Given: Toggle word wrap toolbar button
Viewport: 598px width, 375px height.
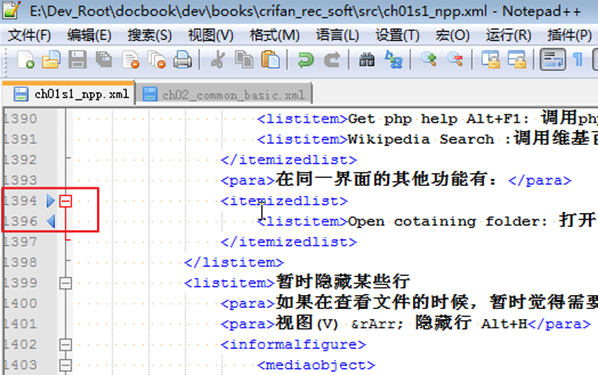Looking at the screenshot, I should click(x=552, y=60).
